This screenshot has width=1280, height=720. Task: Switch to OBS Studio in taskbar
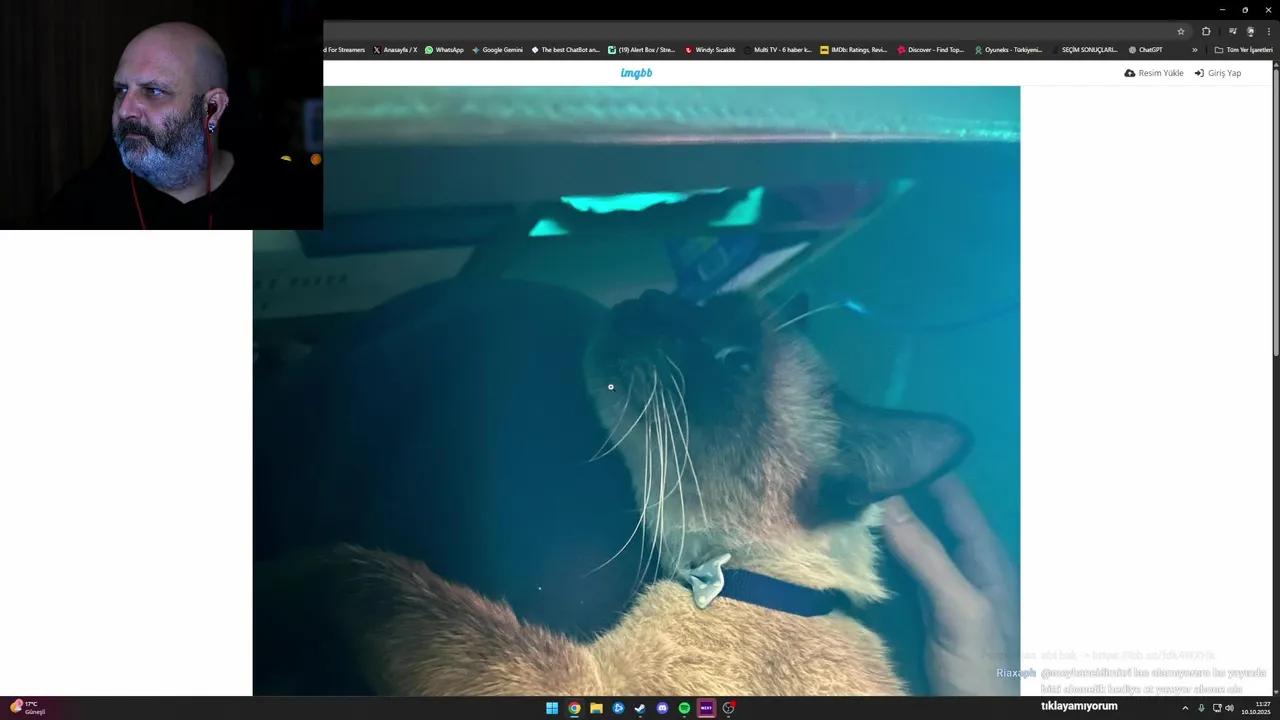[x=728, y=708]
